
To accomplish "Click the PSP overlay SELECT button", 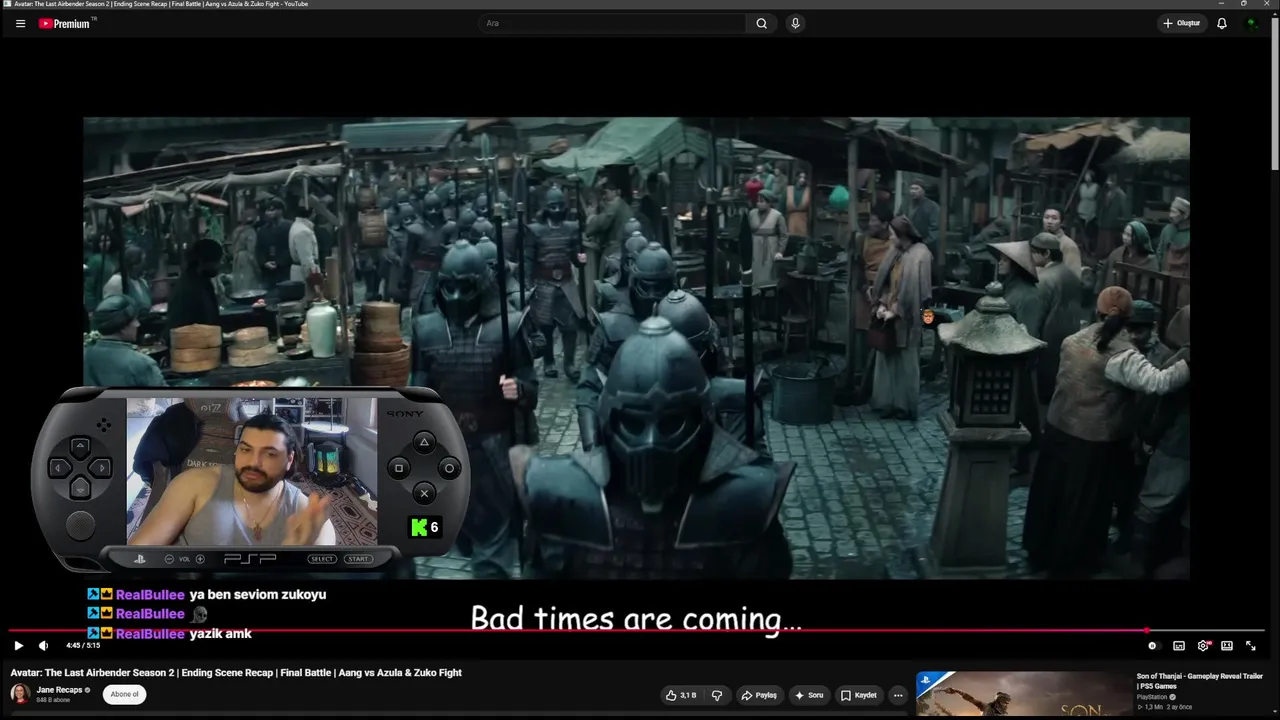I will tap(322, 559).
